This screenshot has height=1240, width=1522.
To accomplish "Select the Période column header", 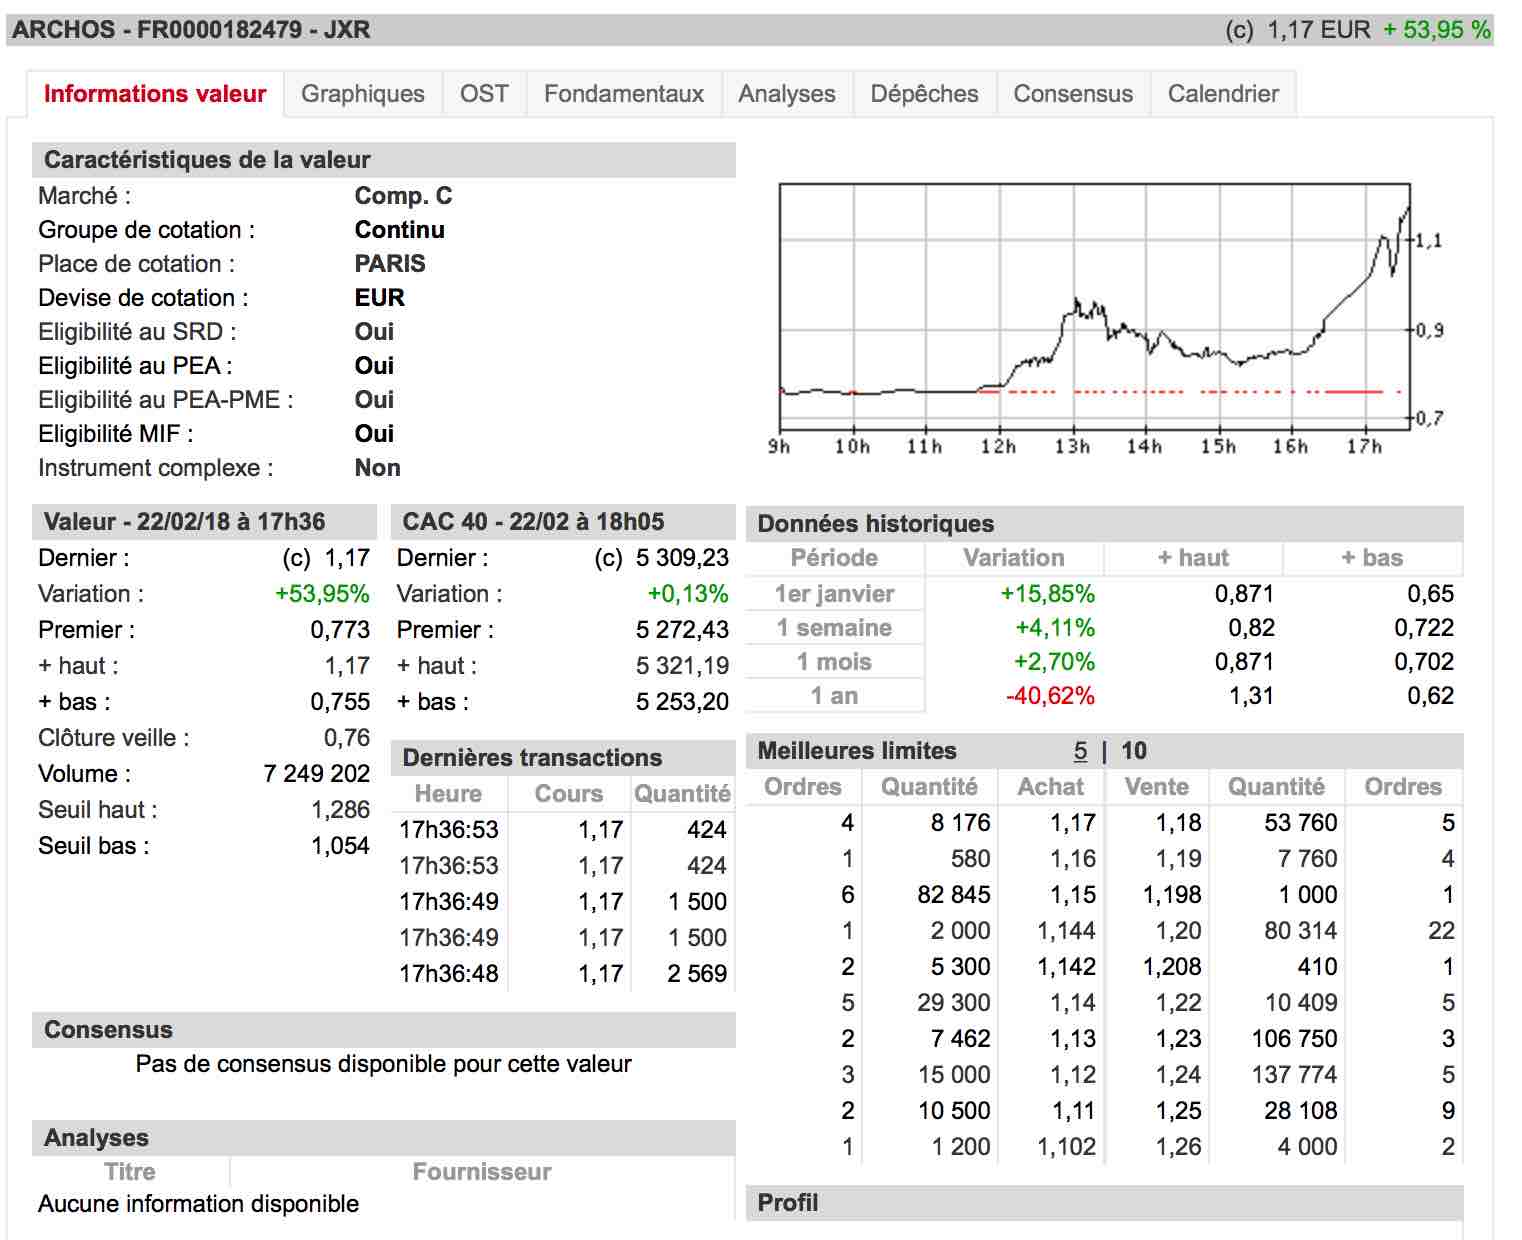I will point(834,558).
